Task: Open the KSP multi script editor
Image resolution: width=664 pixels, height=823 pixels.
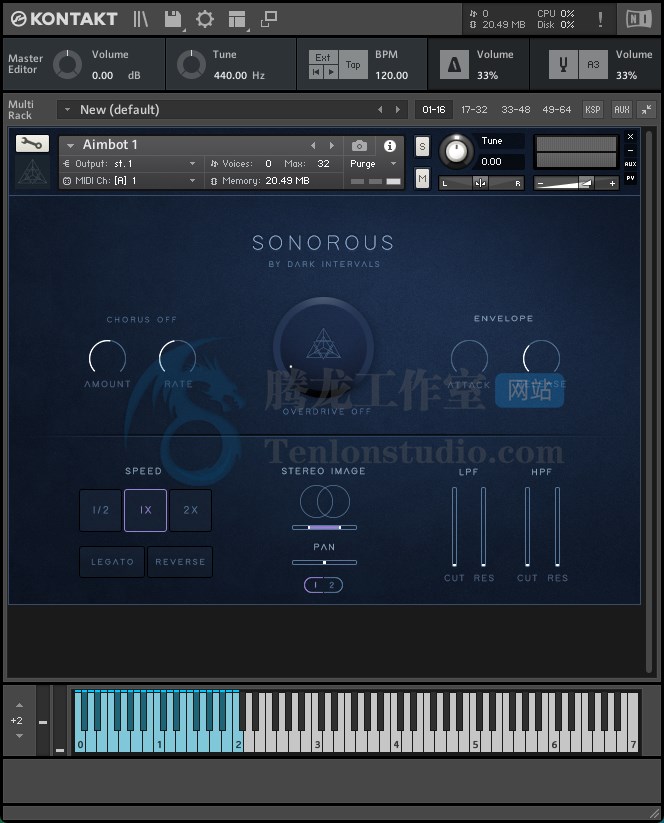Action: click(x=593, y=110)
